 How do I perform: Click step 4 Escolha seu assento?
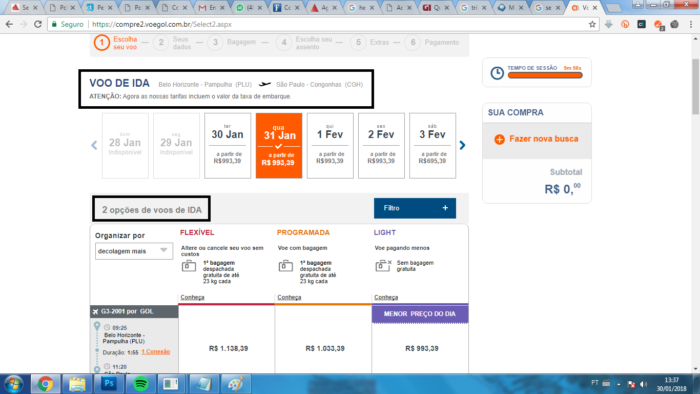click(304, 43)
